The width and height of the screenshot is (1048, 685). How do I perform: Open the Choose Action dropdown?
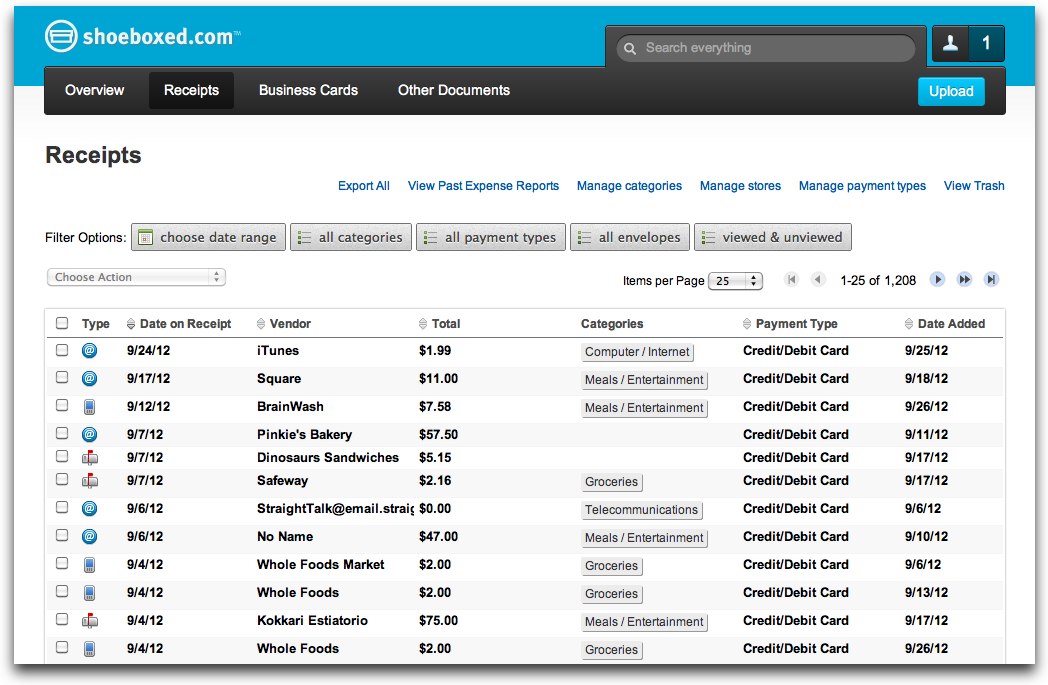click(136, 277)
